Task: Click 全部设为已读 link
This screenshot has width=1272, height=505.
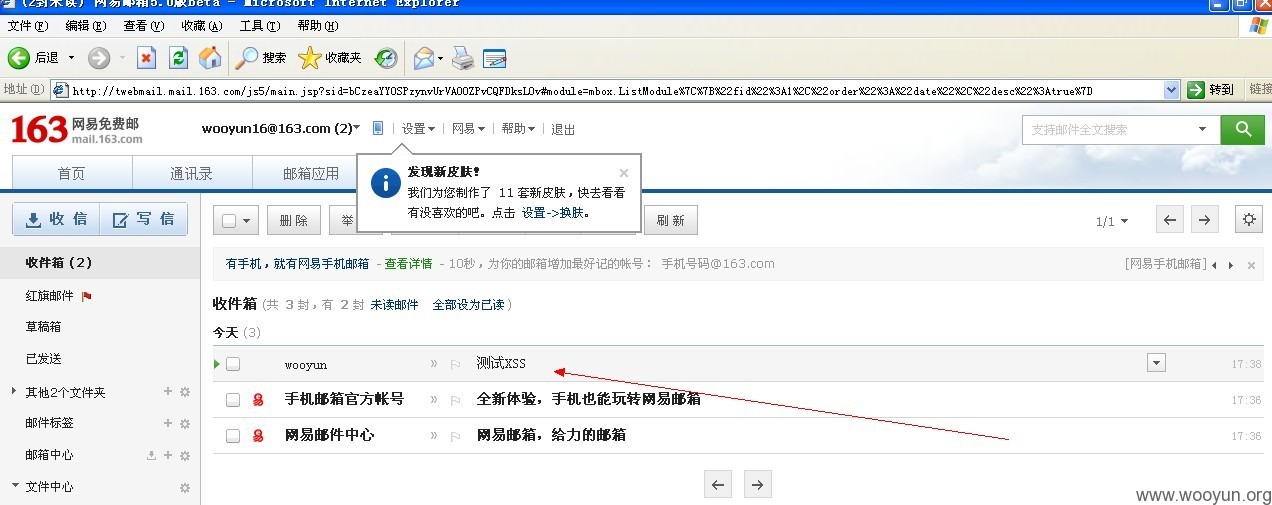Action: coord(468,304)
